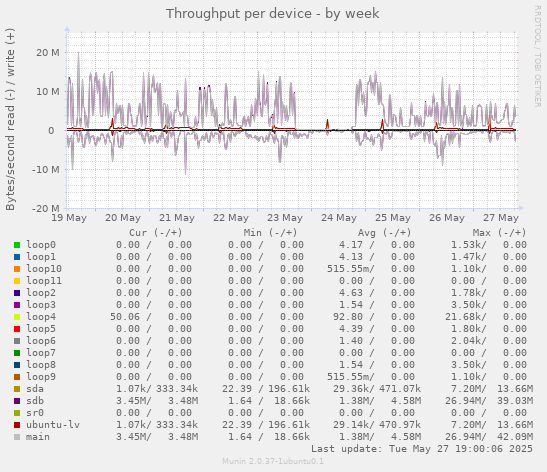Click the 24 May x-axis label
547x472 pixels.
pyautogui.click(x=339, y=218)
